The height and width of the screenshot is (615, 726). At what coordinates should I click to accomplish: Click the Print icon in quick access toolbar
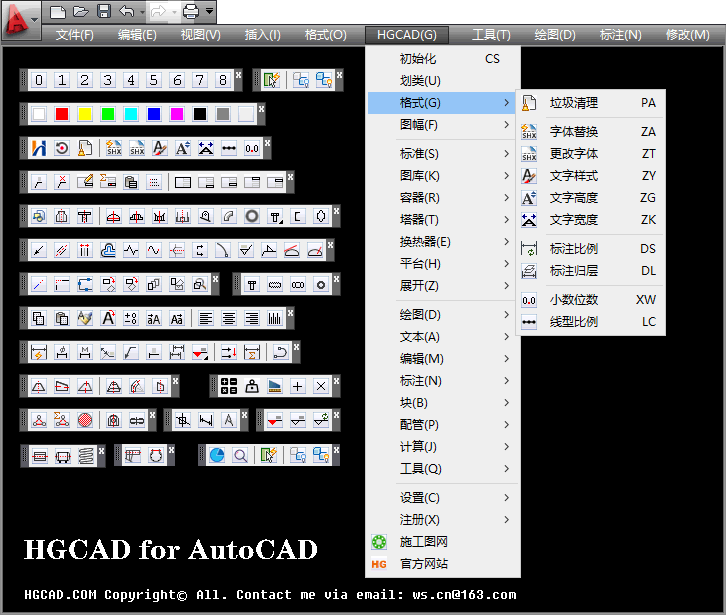[190, 12]
